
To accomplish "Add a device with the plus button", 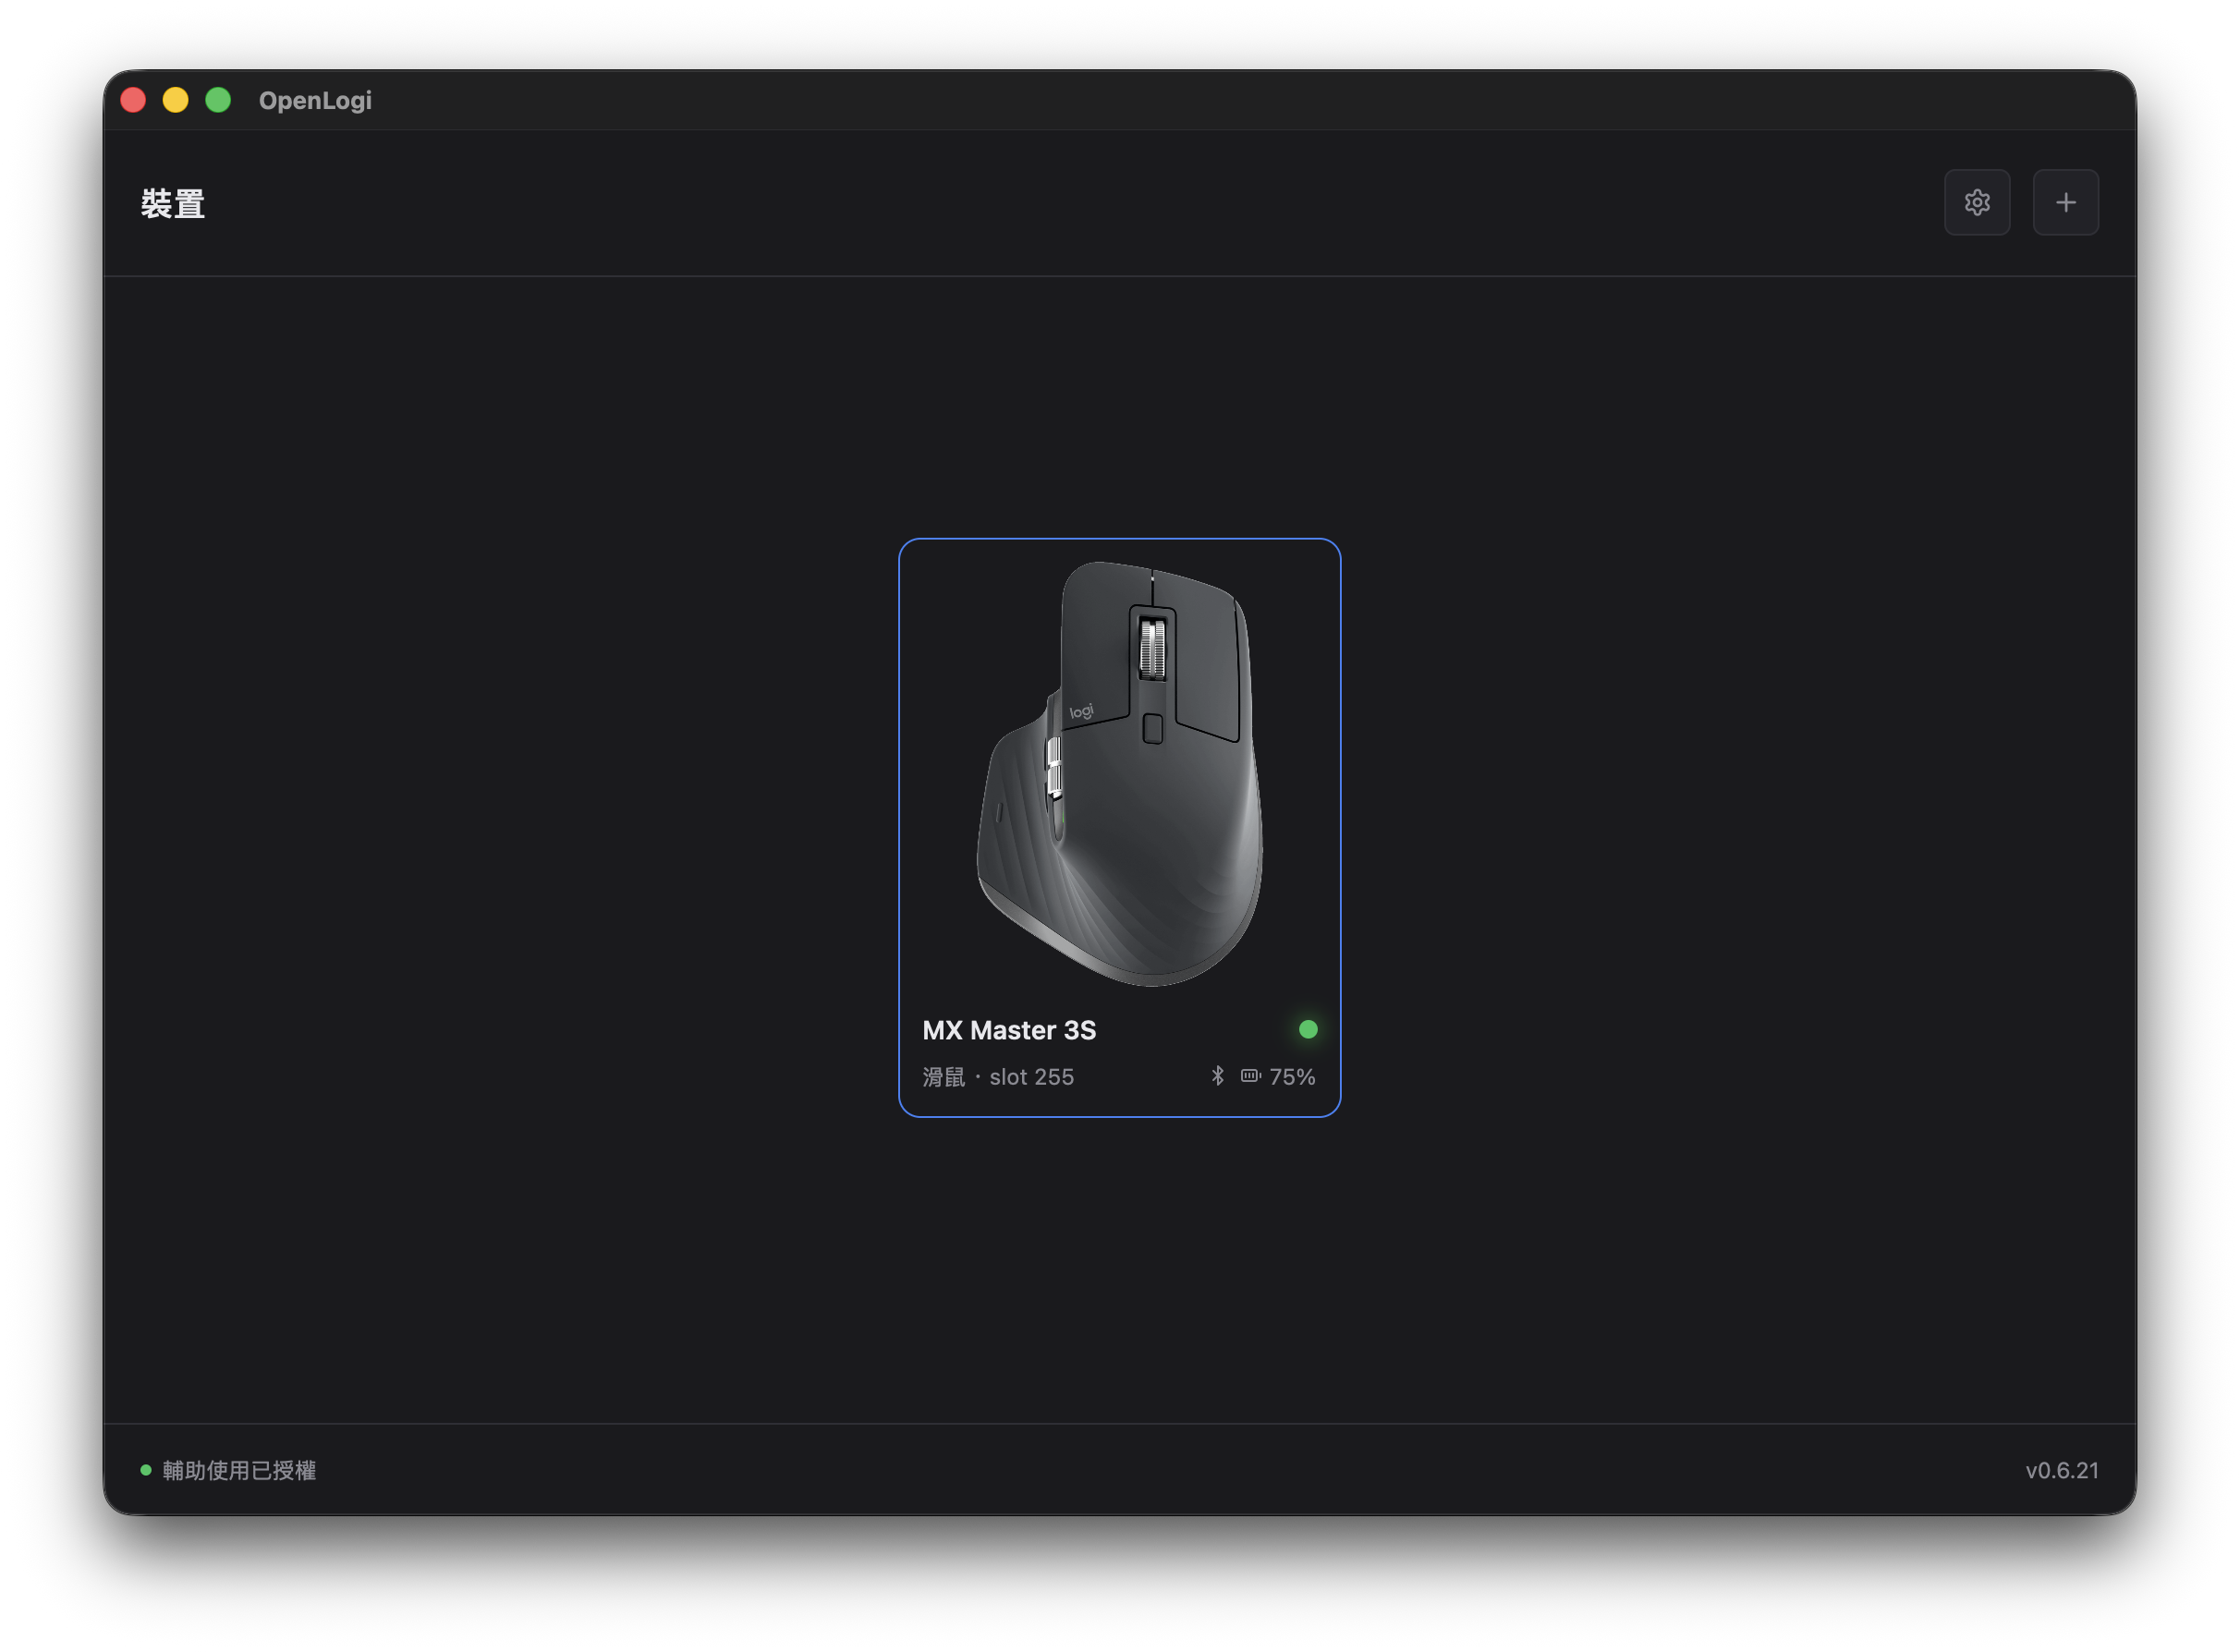I will point(2066,203).
